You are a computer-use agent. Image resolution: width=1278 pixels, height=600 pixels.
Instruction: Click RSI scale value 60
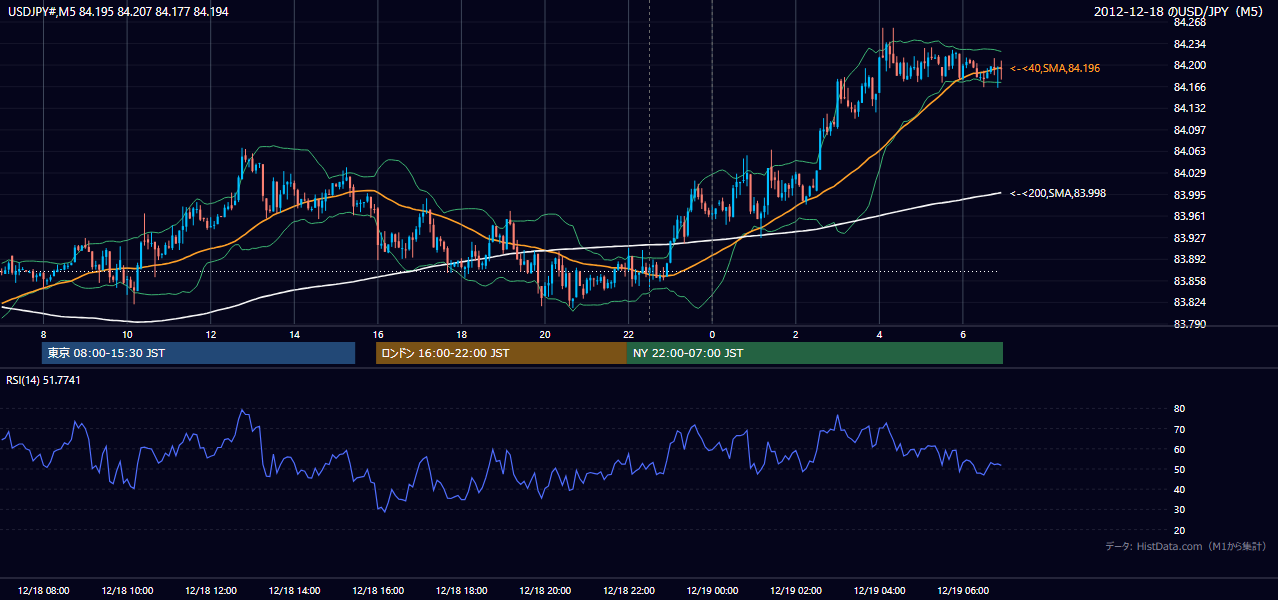click(1179, 450)
